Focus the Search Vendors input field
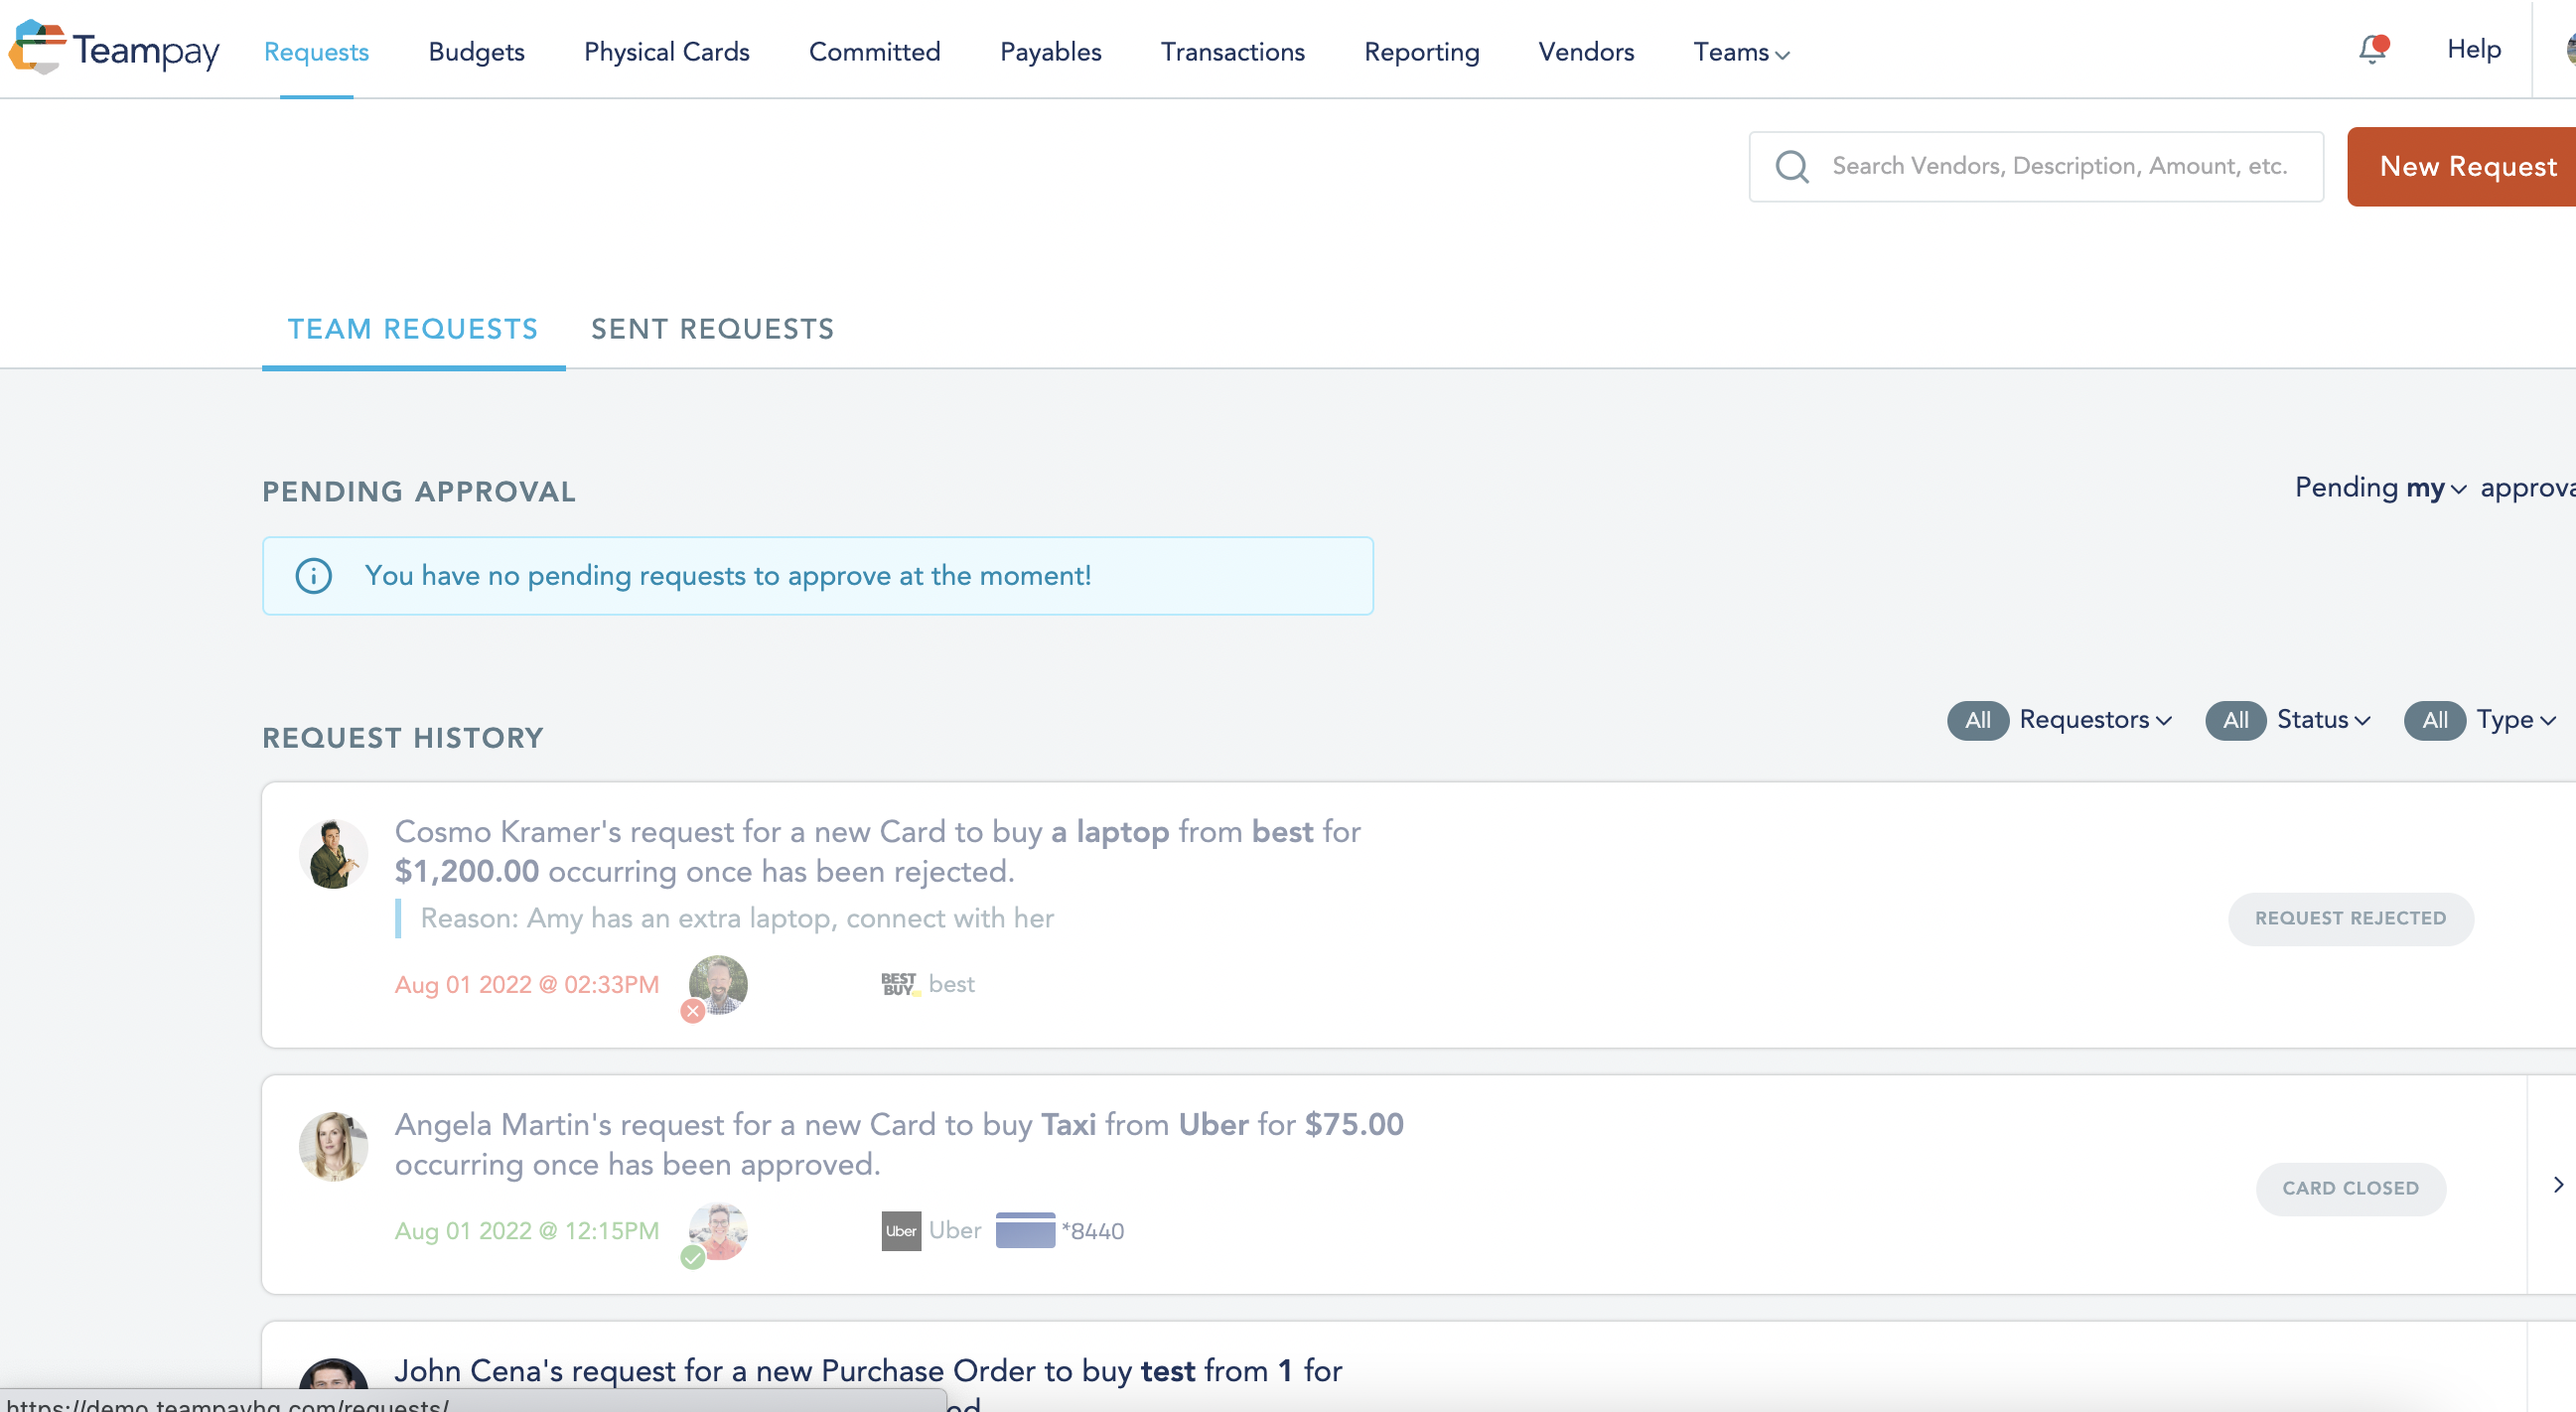This screenshot has height=1412, width=2576. point(2036,166)
